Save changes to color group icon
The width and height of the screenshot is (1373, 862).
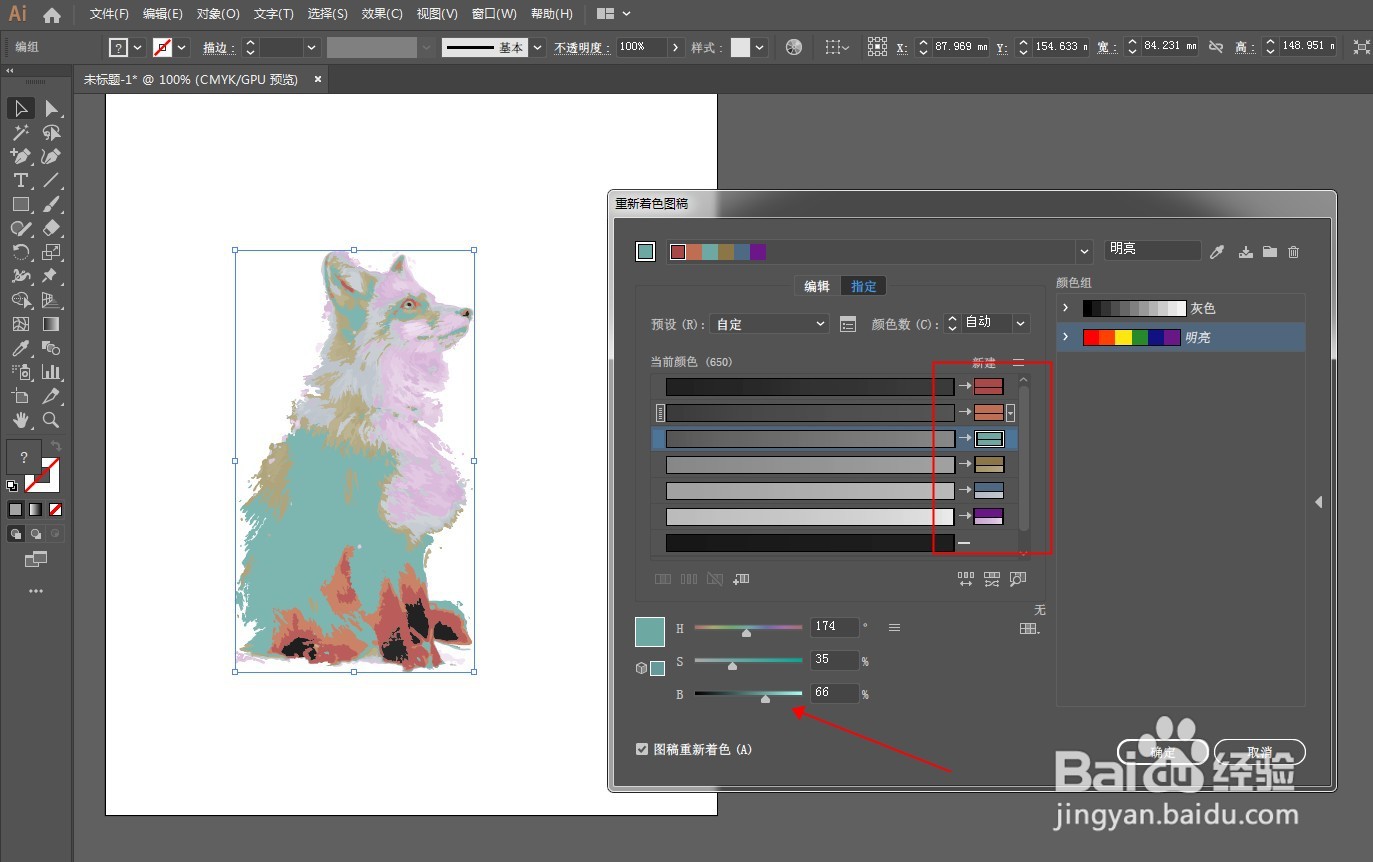pyautogui.click(x=1246, y=252)
